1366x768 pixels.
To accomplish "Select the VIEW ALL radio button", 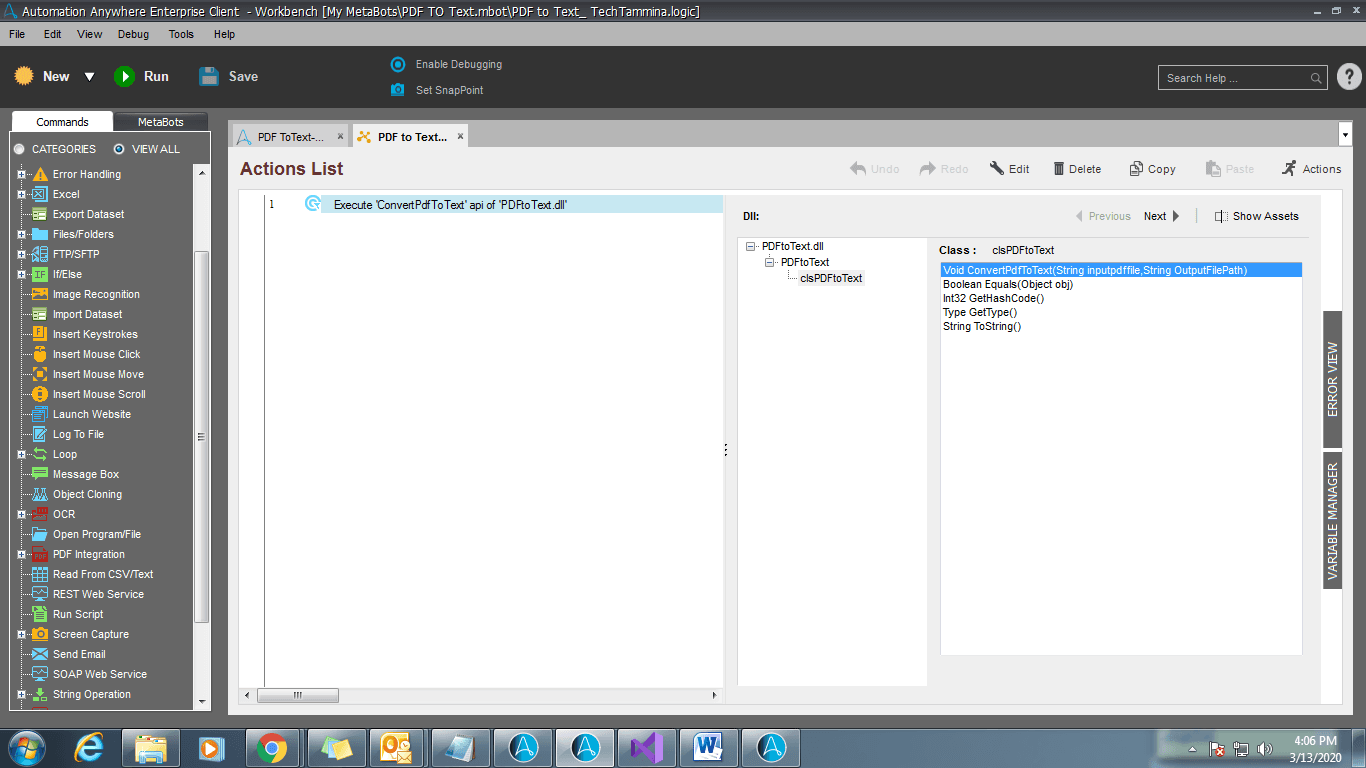I will click(119, 149).
